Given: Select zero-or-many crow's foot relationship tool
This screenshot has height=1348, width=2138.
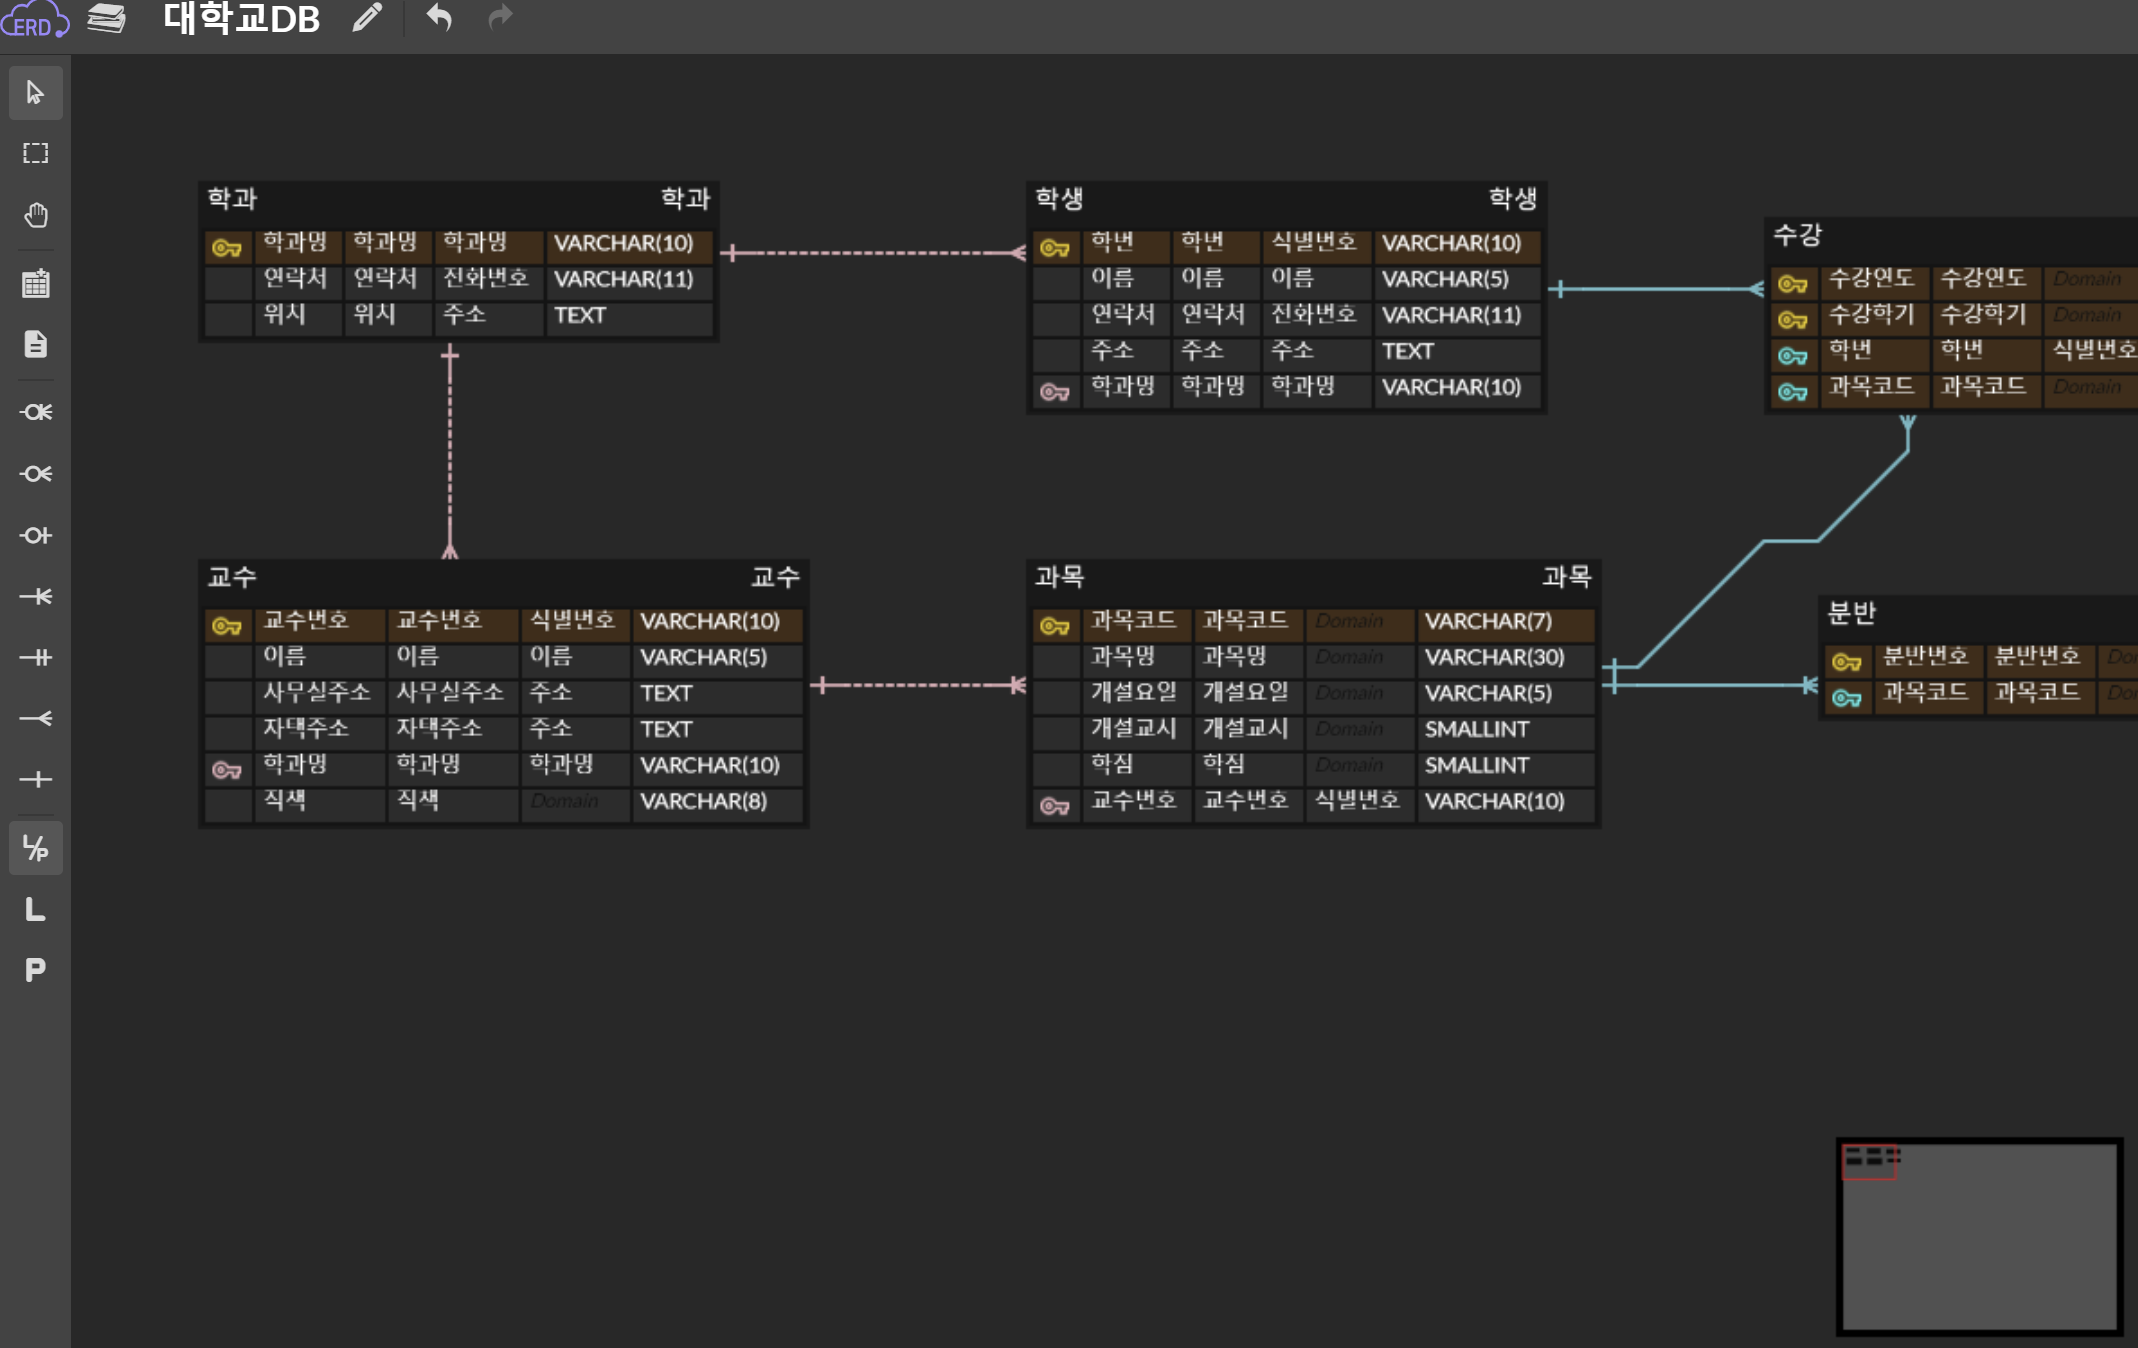Looking at the screenshot, I should [x=36, y=473].
